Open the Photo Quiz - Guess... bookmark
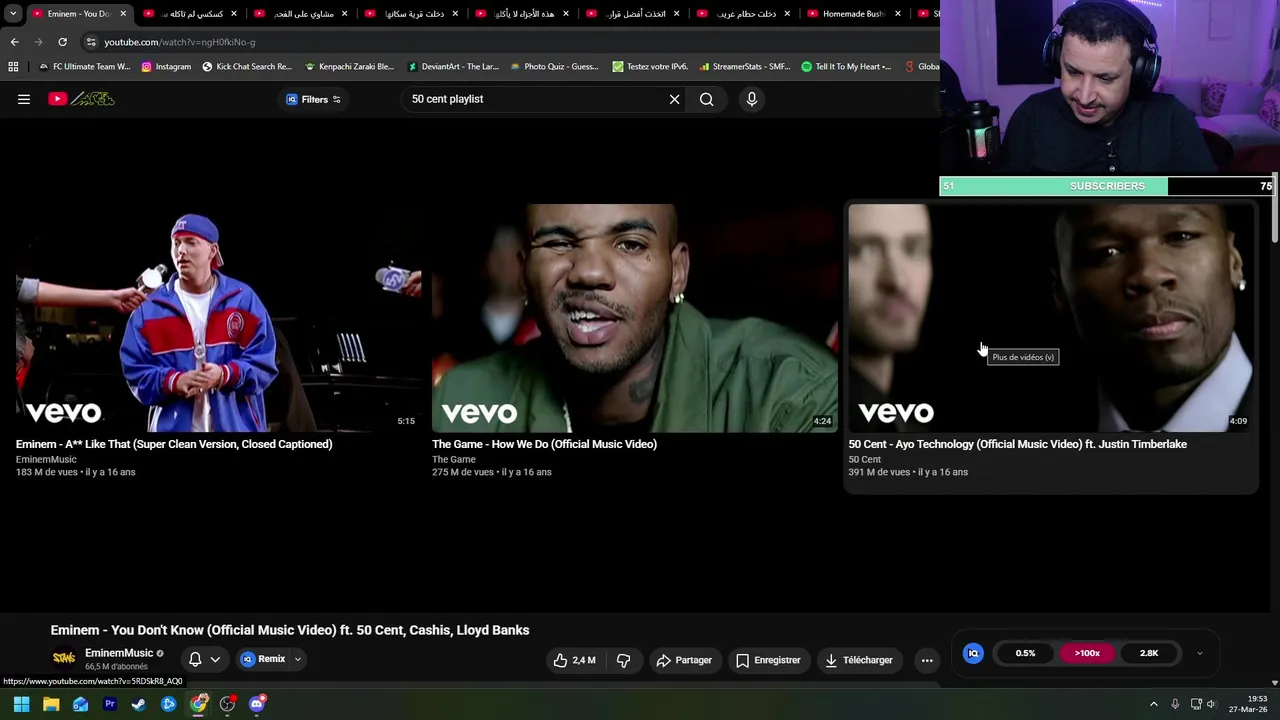The height and width of the screenshot is (720, 1280). (x=554, y=67)
